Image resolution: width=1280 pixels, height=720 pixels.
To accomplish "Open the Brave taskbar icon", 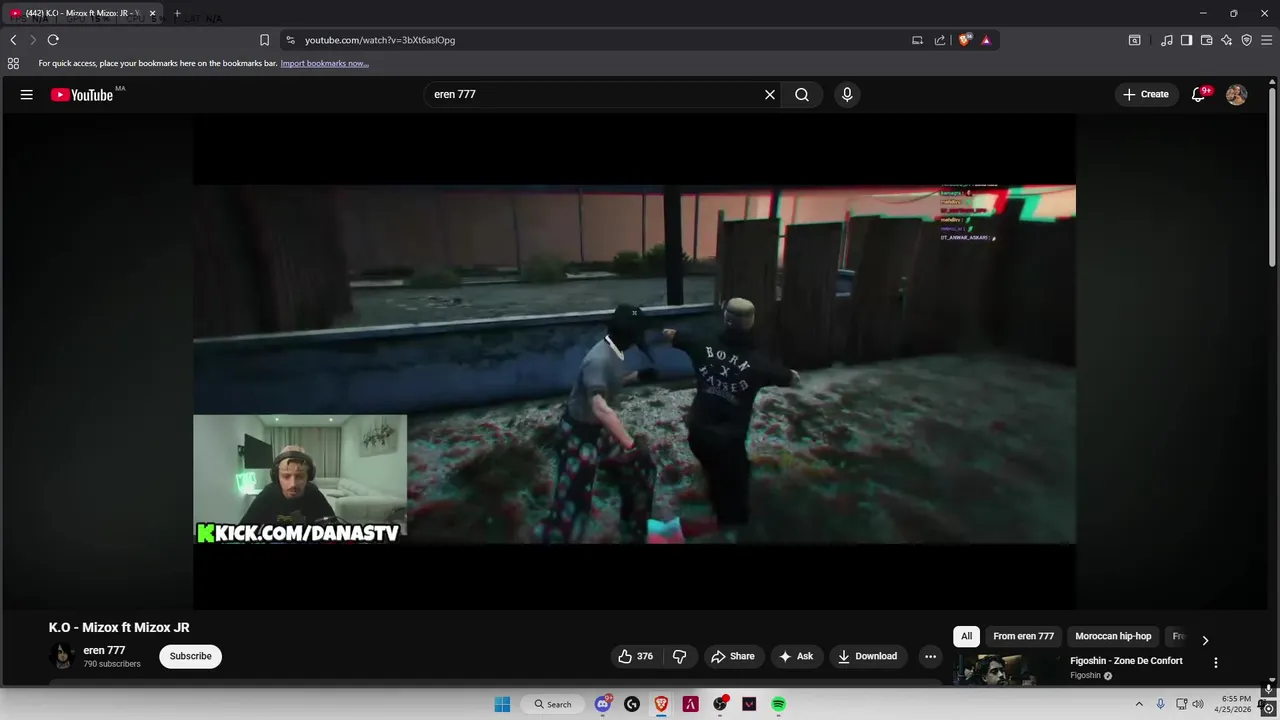I will tap(661, 704).
